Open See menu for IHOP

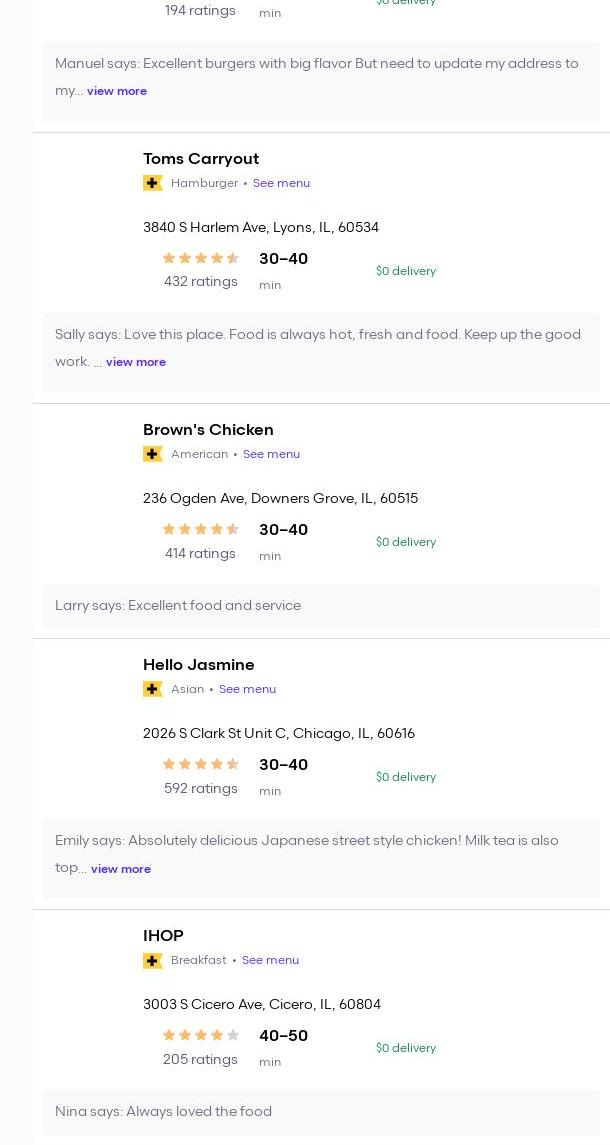pos(270,960)
